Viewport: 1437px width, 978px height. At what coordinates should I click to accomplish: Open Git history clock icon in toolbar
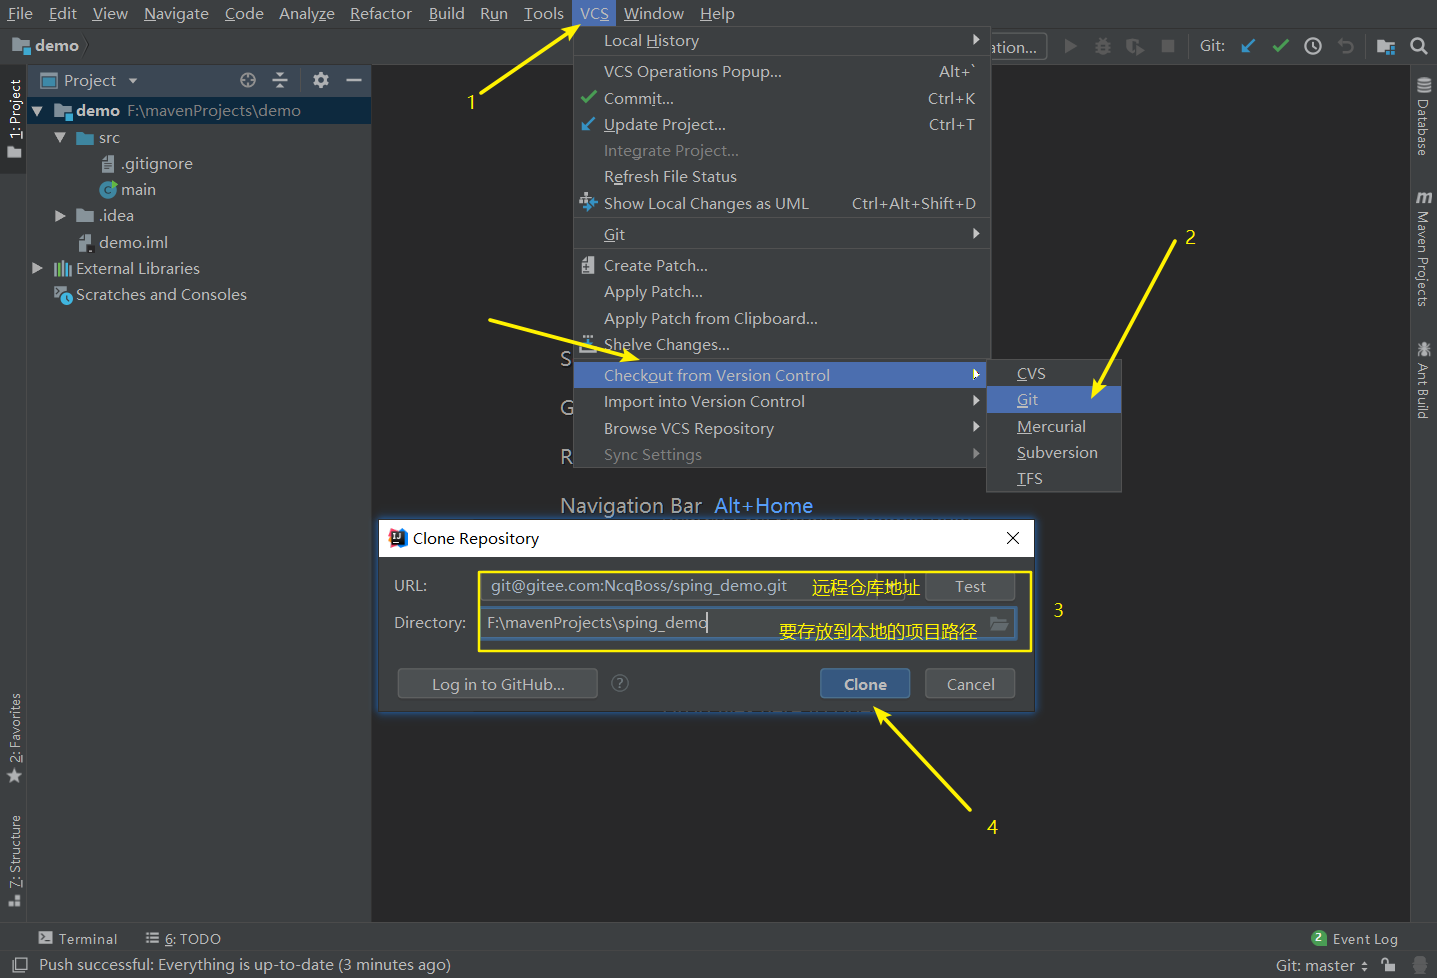coord(1313,46)
